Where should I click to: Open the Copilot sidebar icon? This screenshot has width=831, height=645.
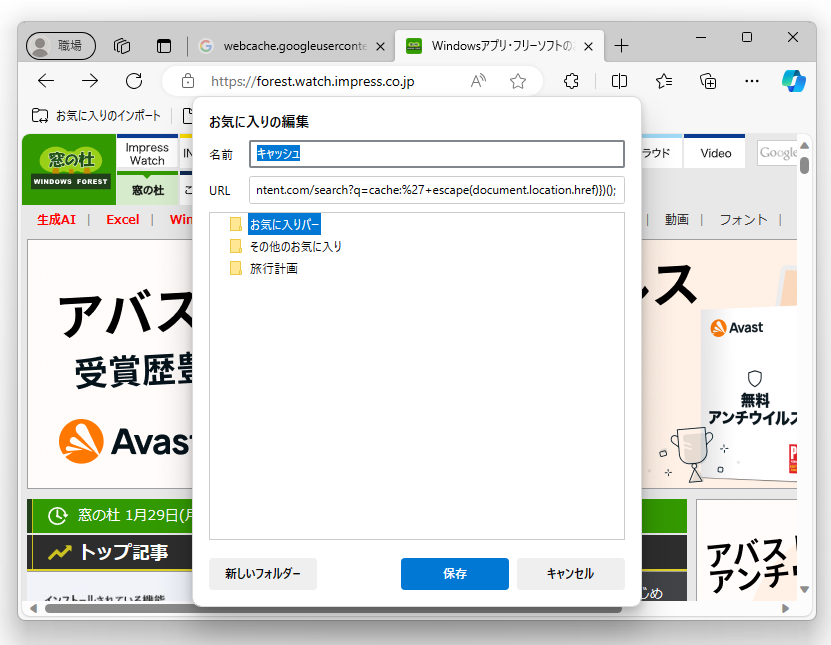[795, 81]
